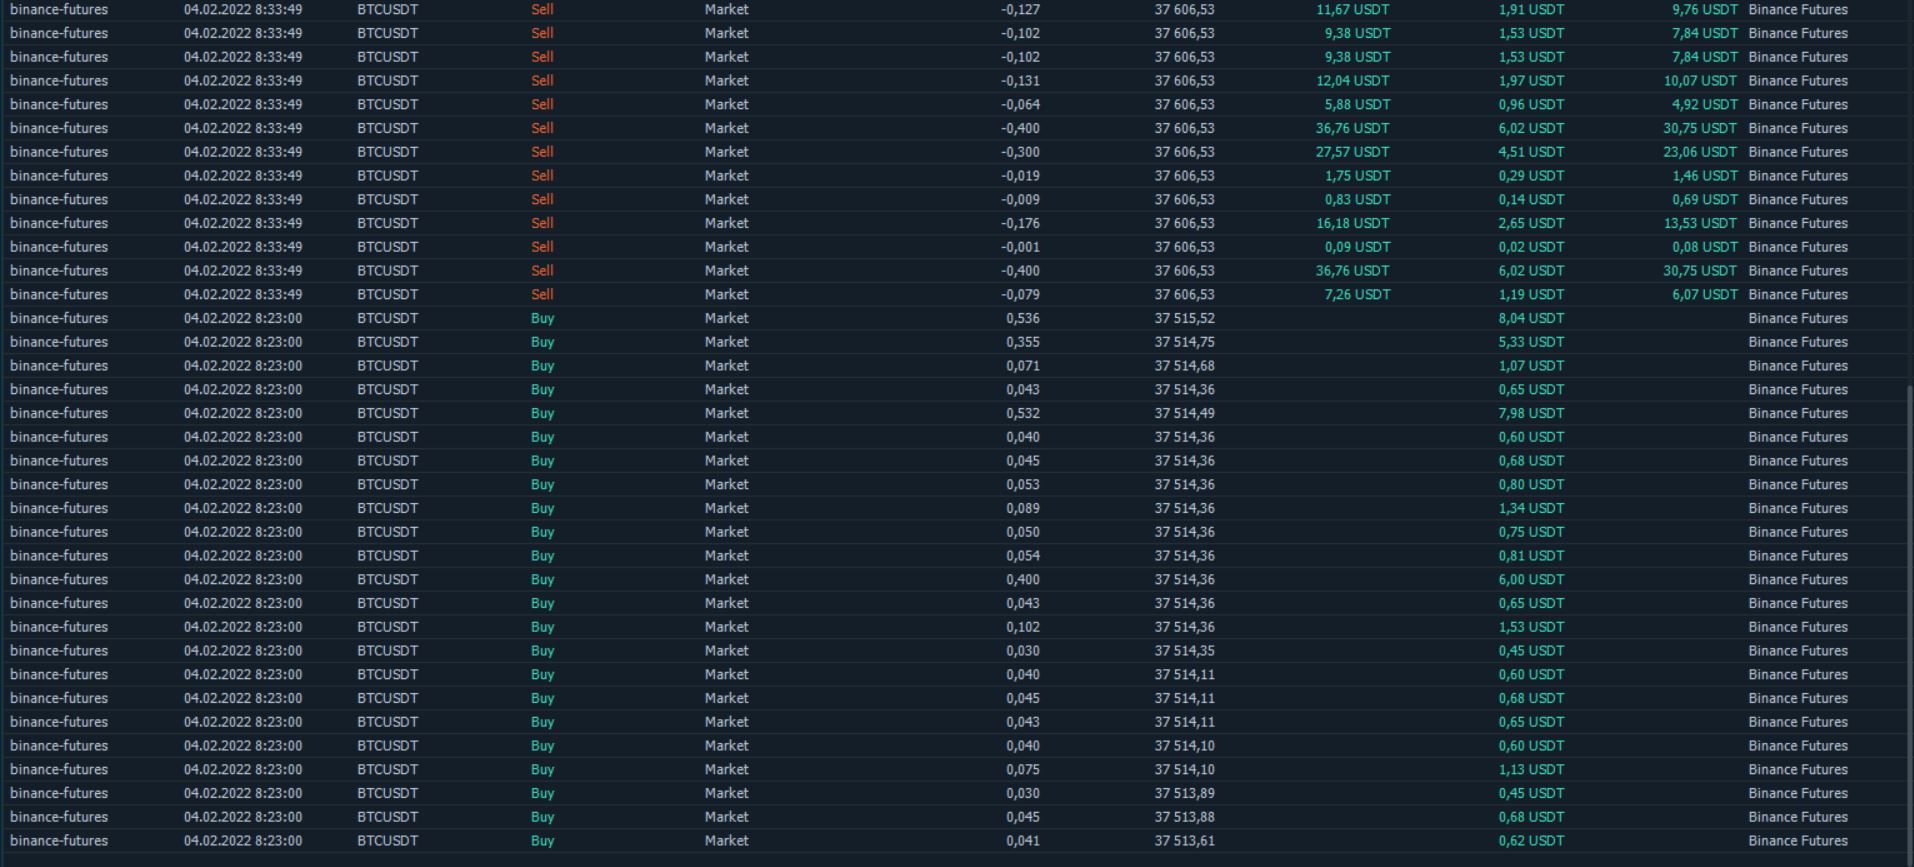Click the fee value 8,04 USDT
Screen dimensions: 1914x867
coord(1531,319)
